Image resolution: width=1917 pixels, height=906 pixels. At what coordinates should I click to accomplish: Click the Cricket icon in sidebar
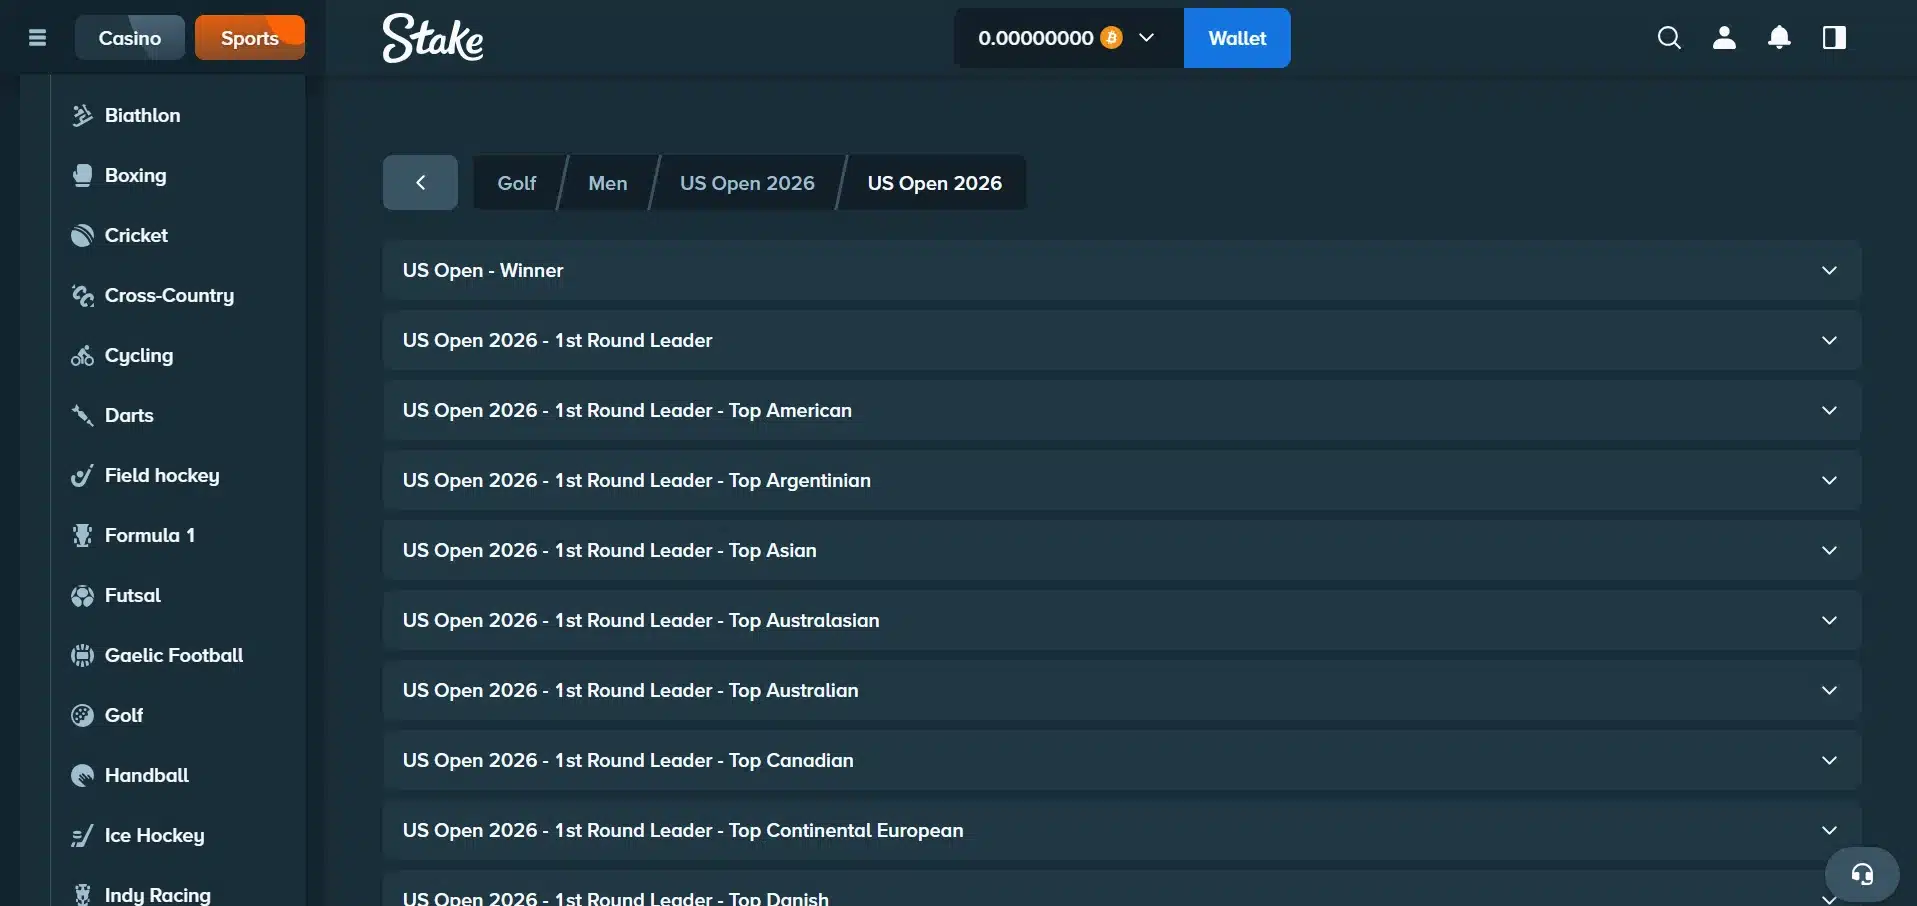point(82,235)
